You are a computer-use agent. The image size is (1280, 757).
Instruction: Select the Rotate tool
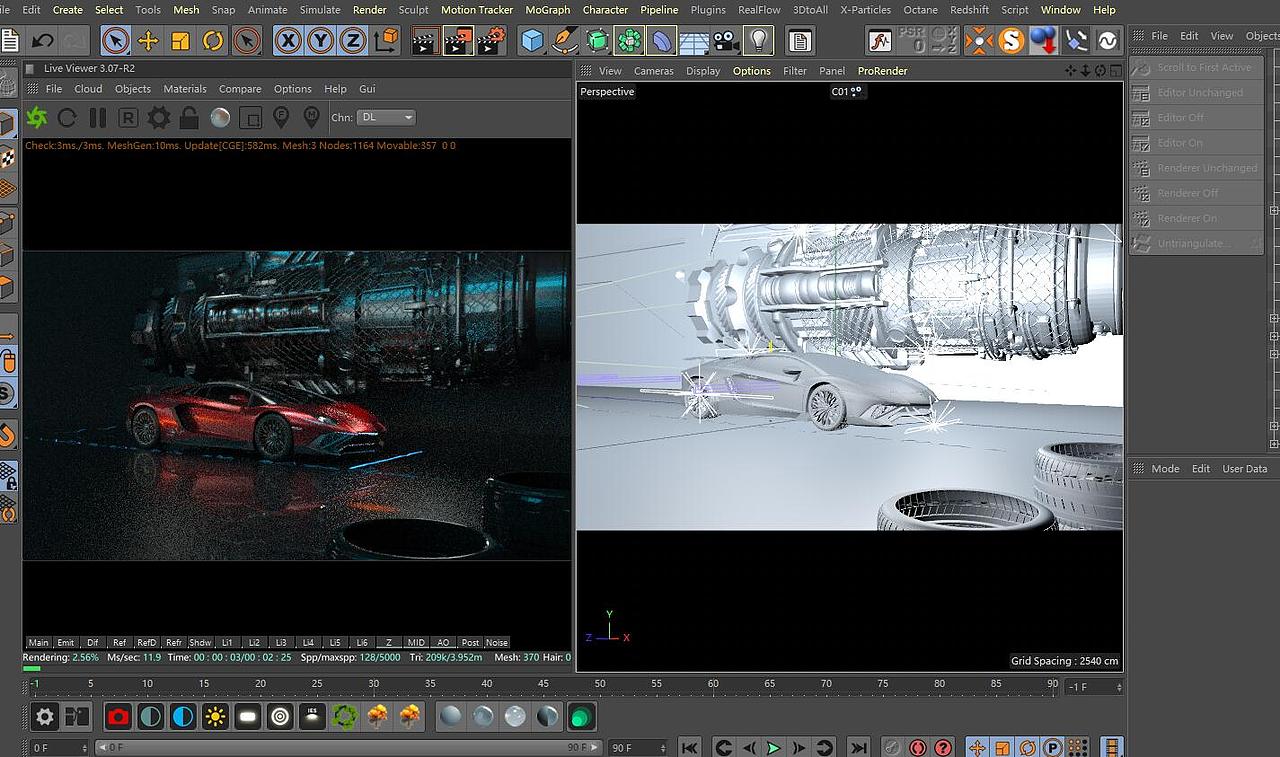tap(213, 41)
